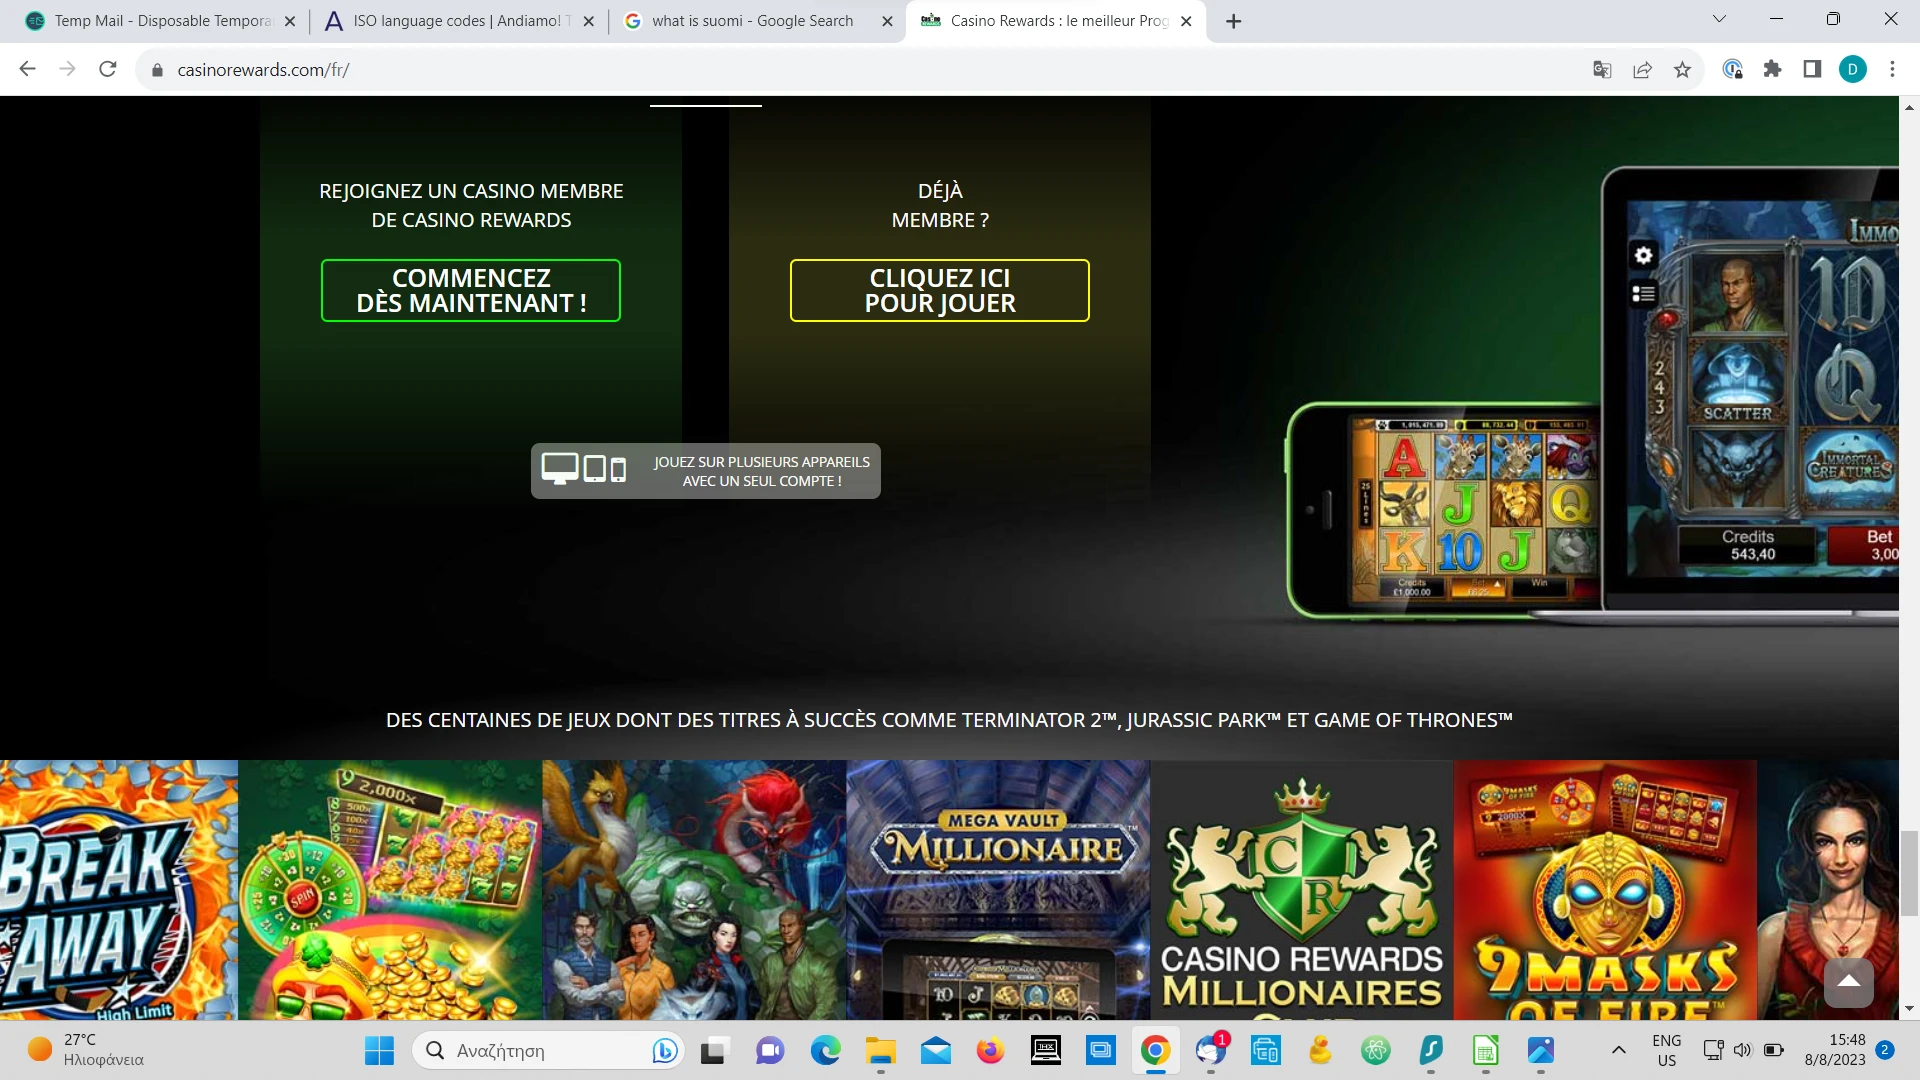Screen dimensions: 1920x1080
Task: Open Bing chat icon in search box
Action: click(x=664, y=1051)
